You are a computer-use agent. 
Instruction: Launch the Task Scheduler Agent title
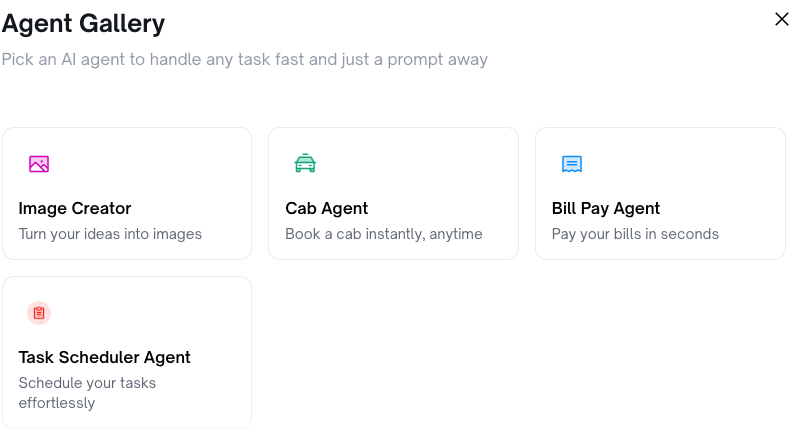coord(105,357)
